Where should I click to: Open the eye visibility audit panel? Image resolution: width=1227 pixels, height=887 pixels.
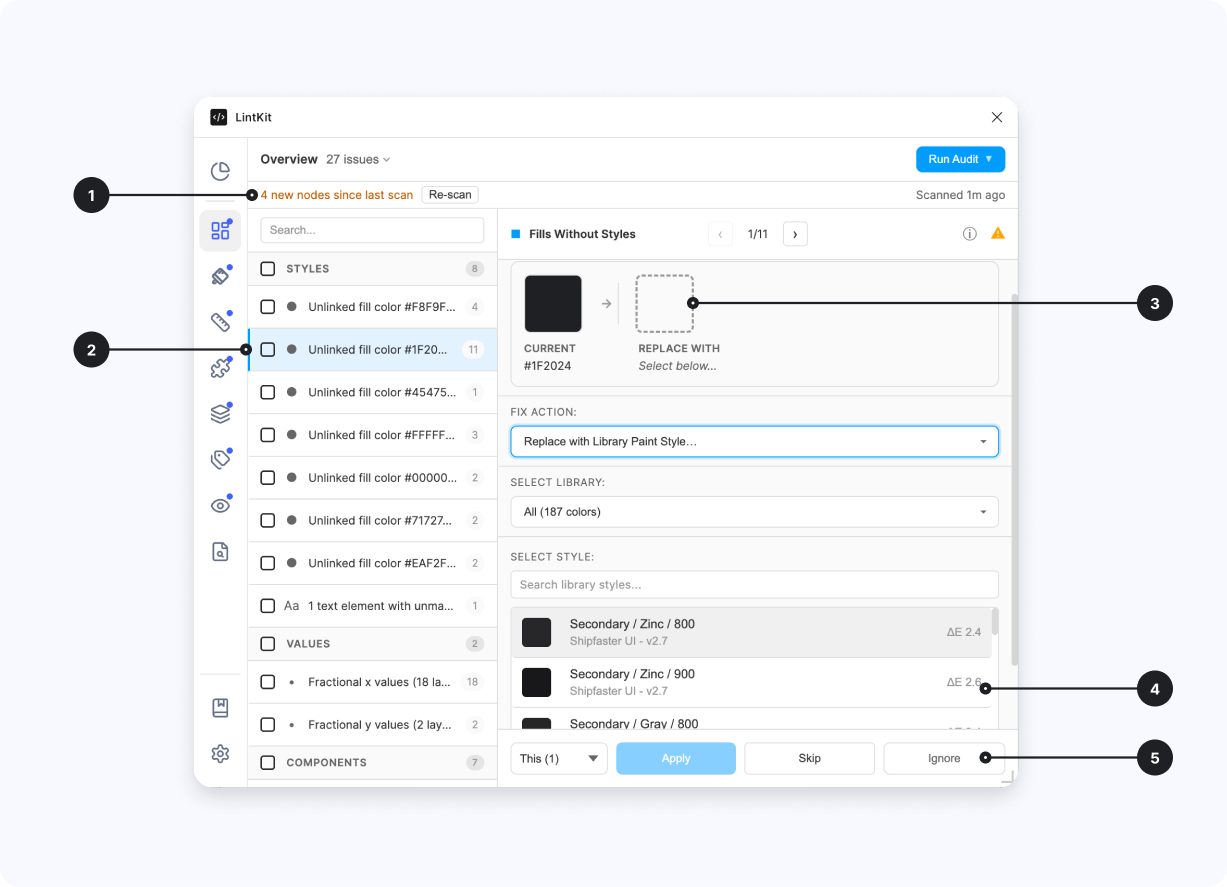(x=220, y=505)
